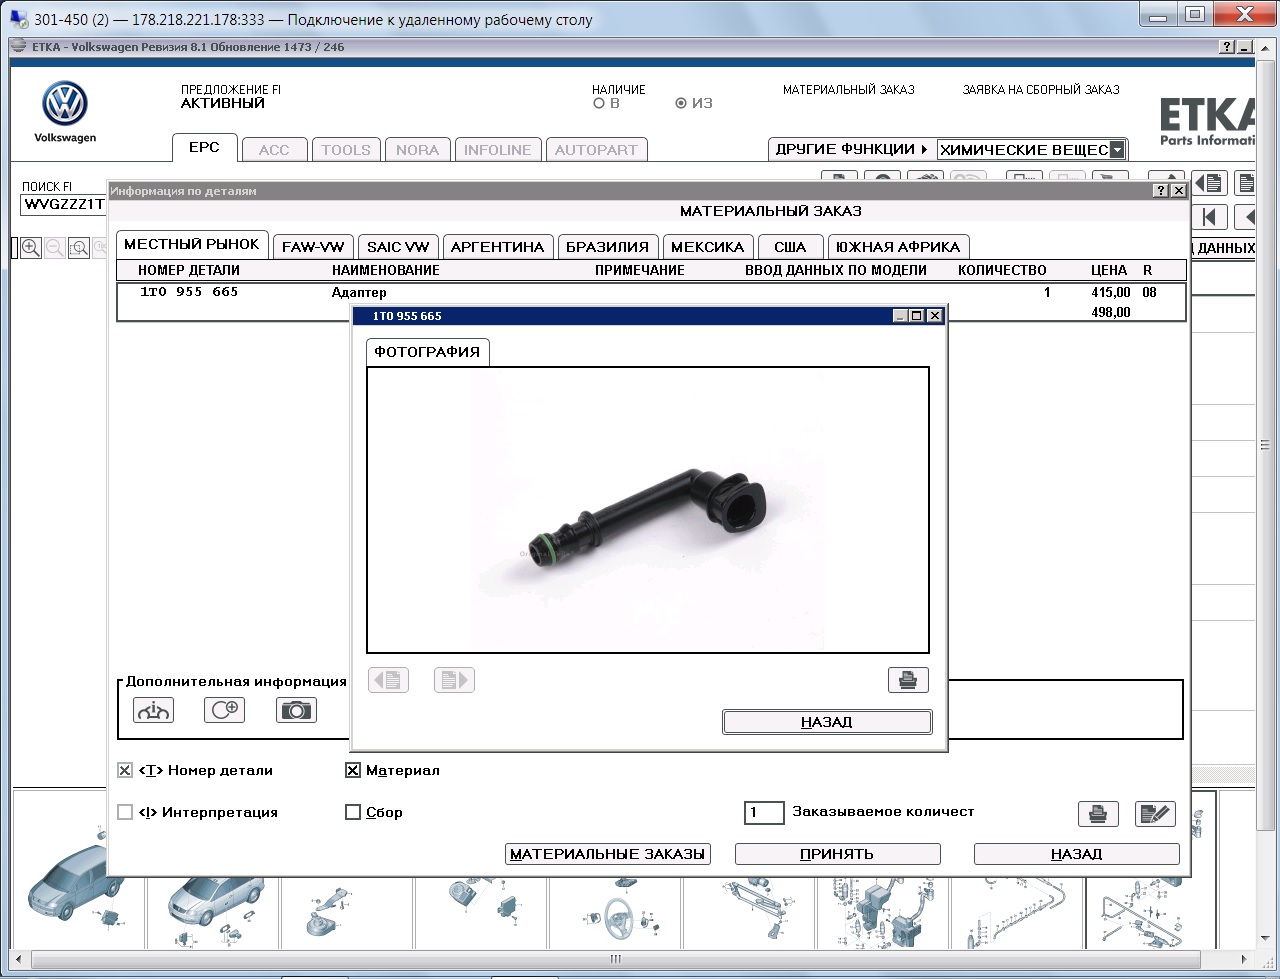
Task: Click the Volkswagen logo
Action: click(x=65, y=104)
